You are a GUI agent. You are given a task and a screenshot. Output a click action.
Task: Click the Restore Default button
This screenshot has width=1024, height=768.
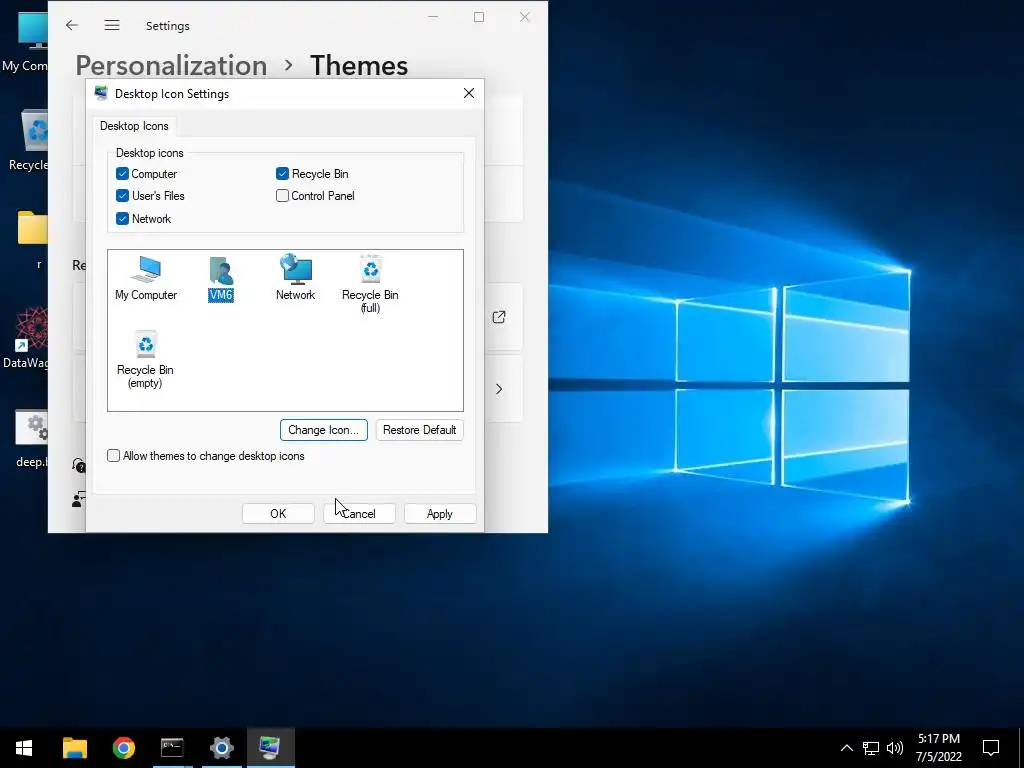tap(419, 430)
